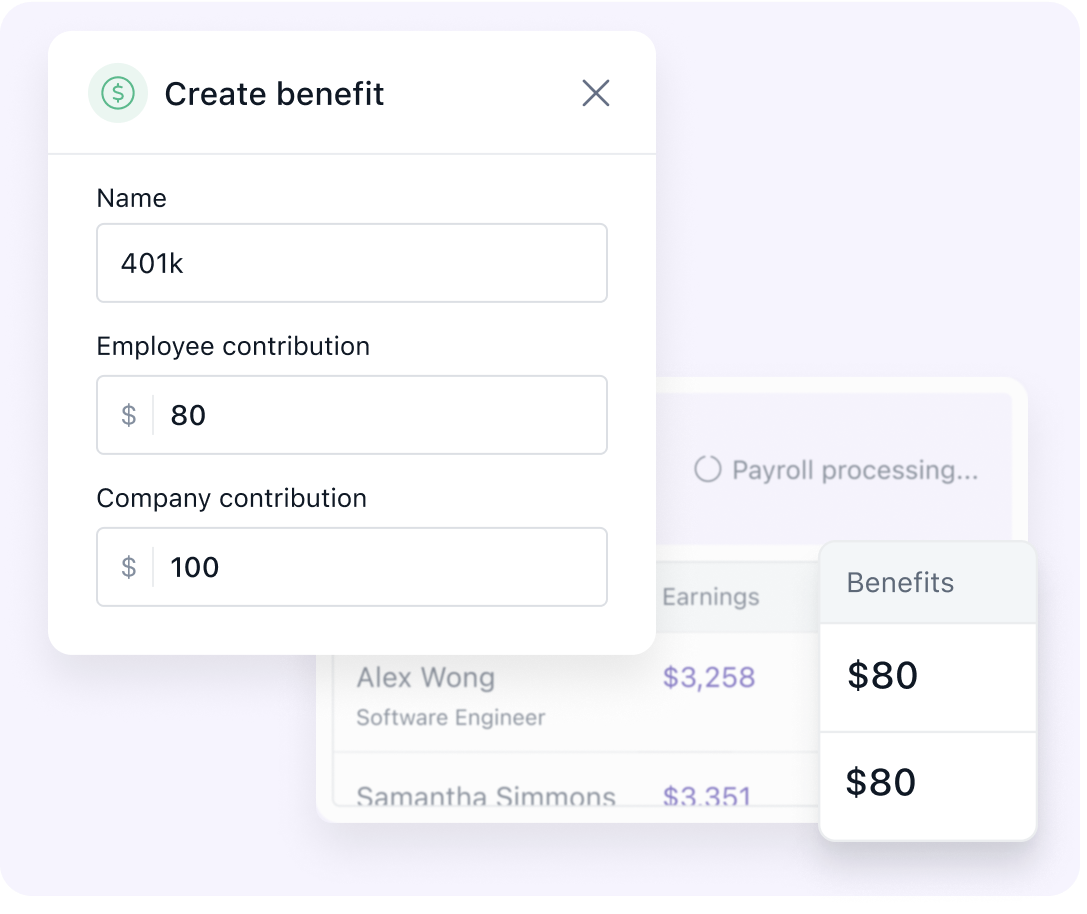Click the Create benefit dialog title
The width and height of the screenshot is (1087, 914).
tap(274, 94)
